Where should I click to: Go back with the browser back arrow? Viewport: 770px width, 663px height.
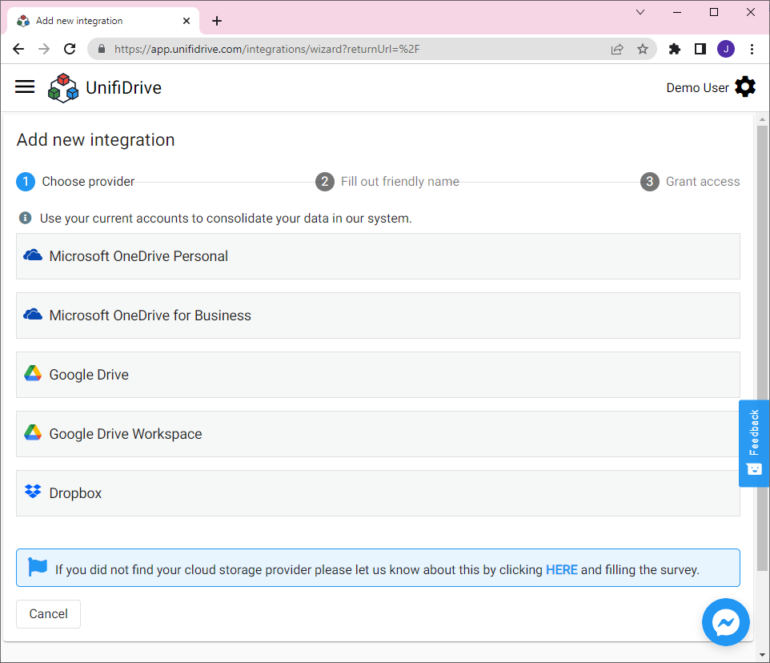point(19,49)
